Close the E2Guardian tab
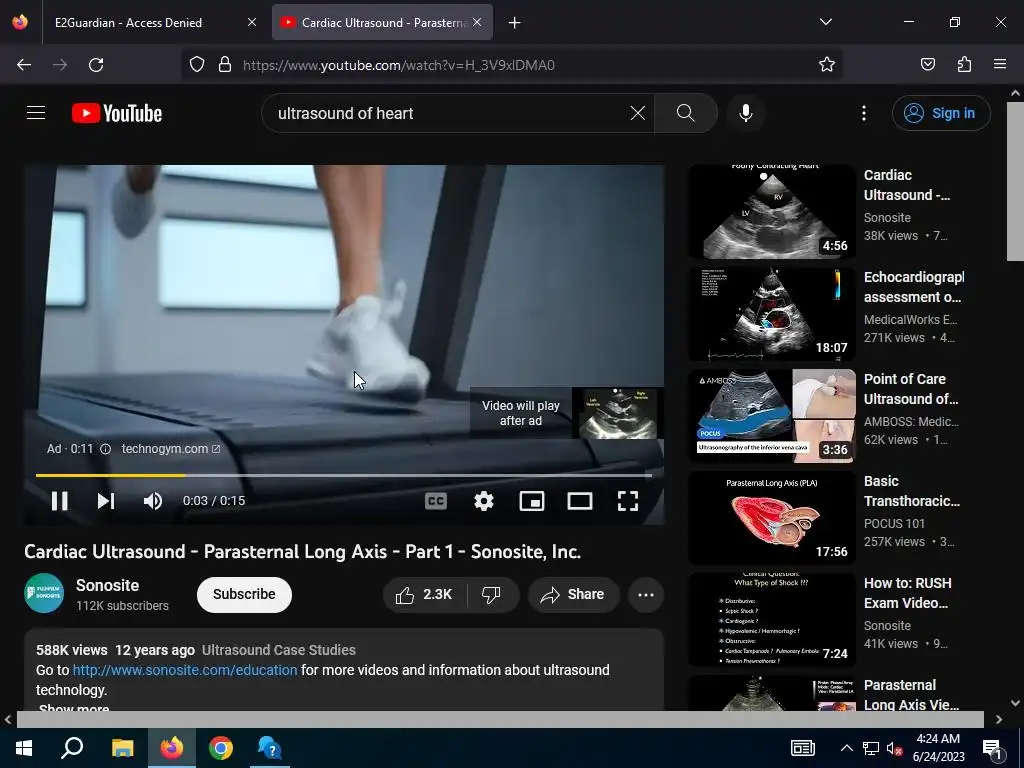Image resolution: width=1024 pixels, height=768 pixels. click(x=252, y=22)
